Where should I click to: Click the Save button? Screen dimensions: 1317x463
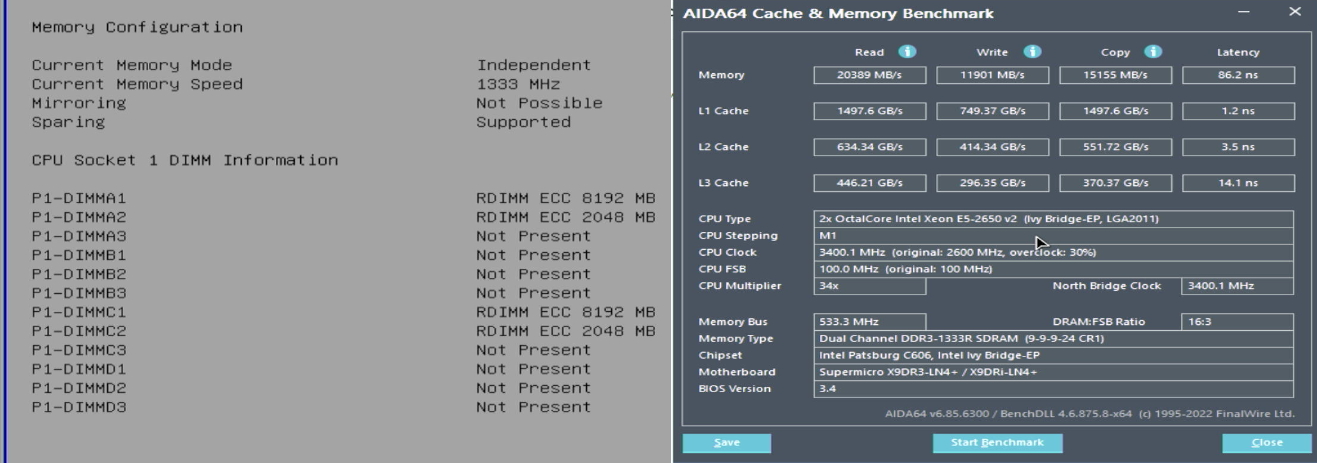(726, 442)
